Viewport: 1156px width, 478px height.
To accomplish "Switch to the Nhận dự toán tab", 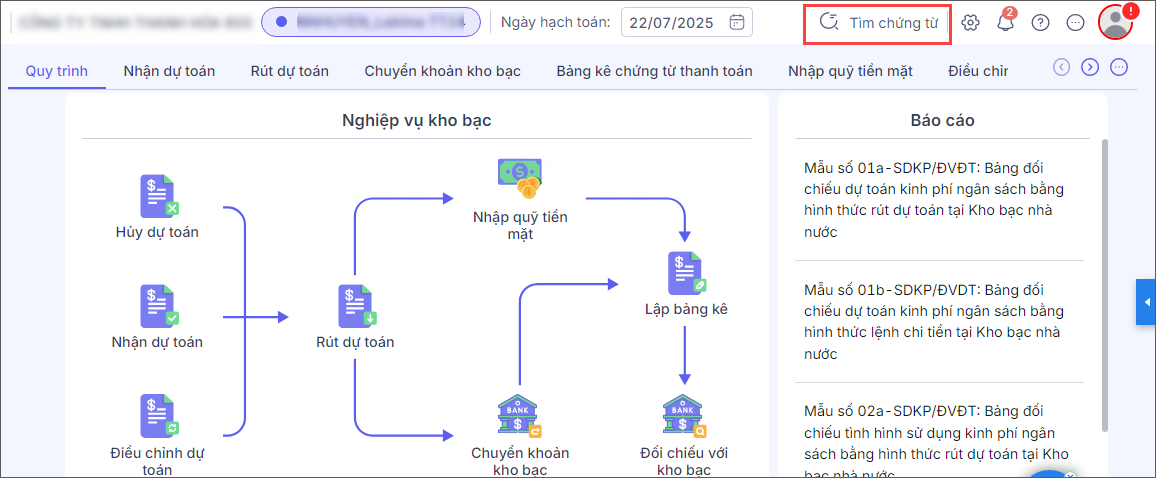I will pos(170,72).
